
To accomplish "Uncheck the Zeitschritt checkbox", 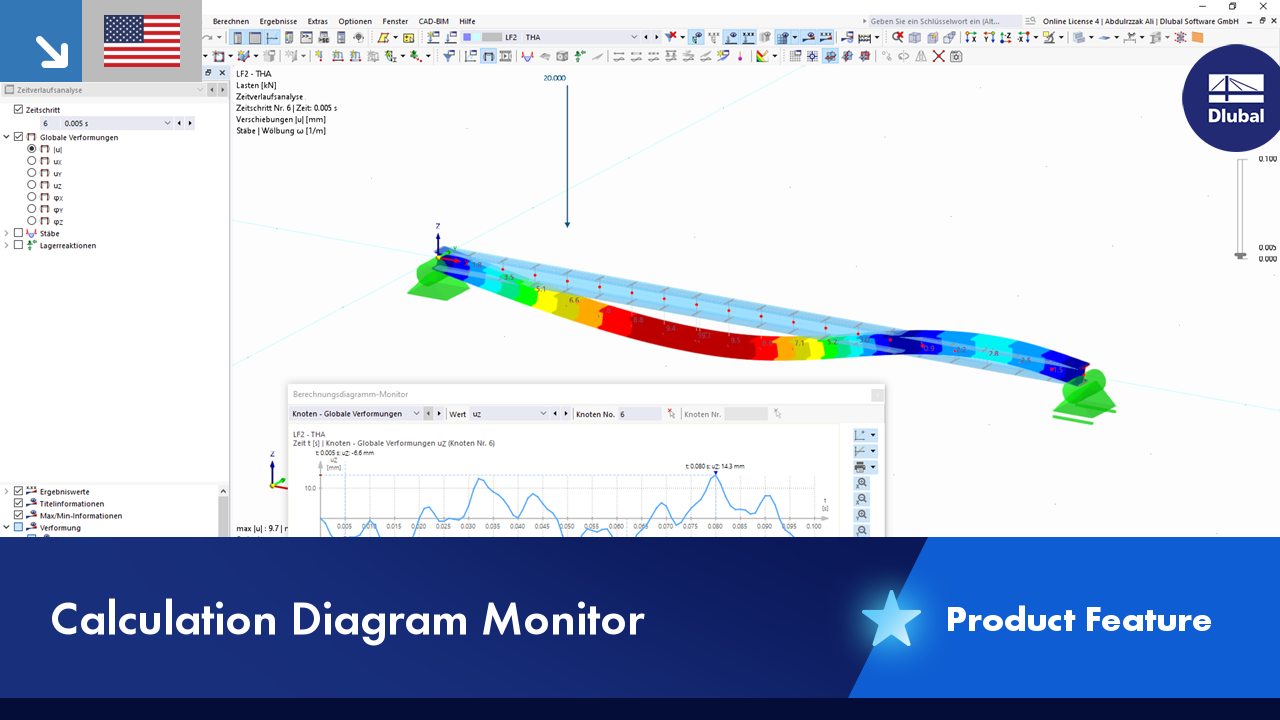I will (x=18, y=109).
